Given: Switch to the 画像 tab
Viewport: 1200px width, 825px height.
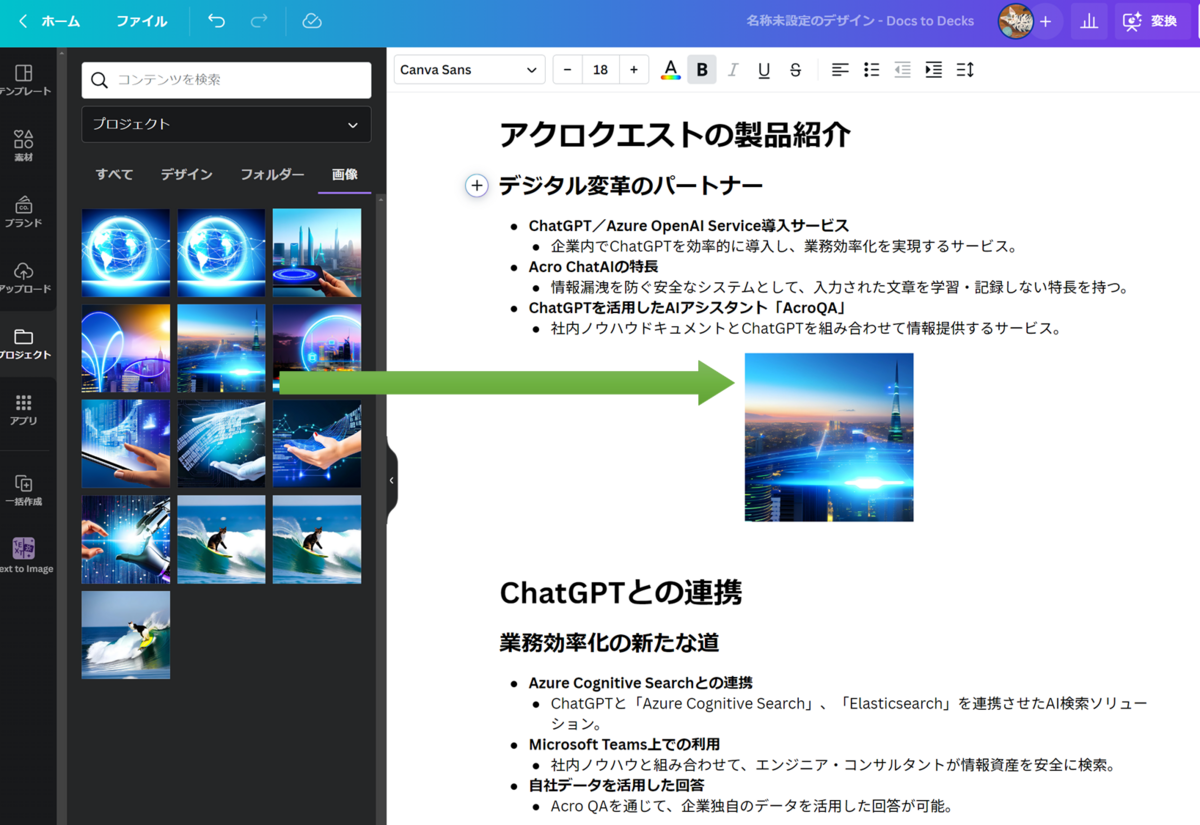Looking at the screenshot, I should click(344, 174).
